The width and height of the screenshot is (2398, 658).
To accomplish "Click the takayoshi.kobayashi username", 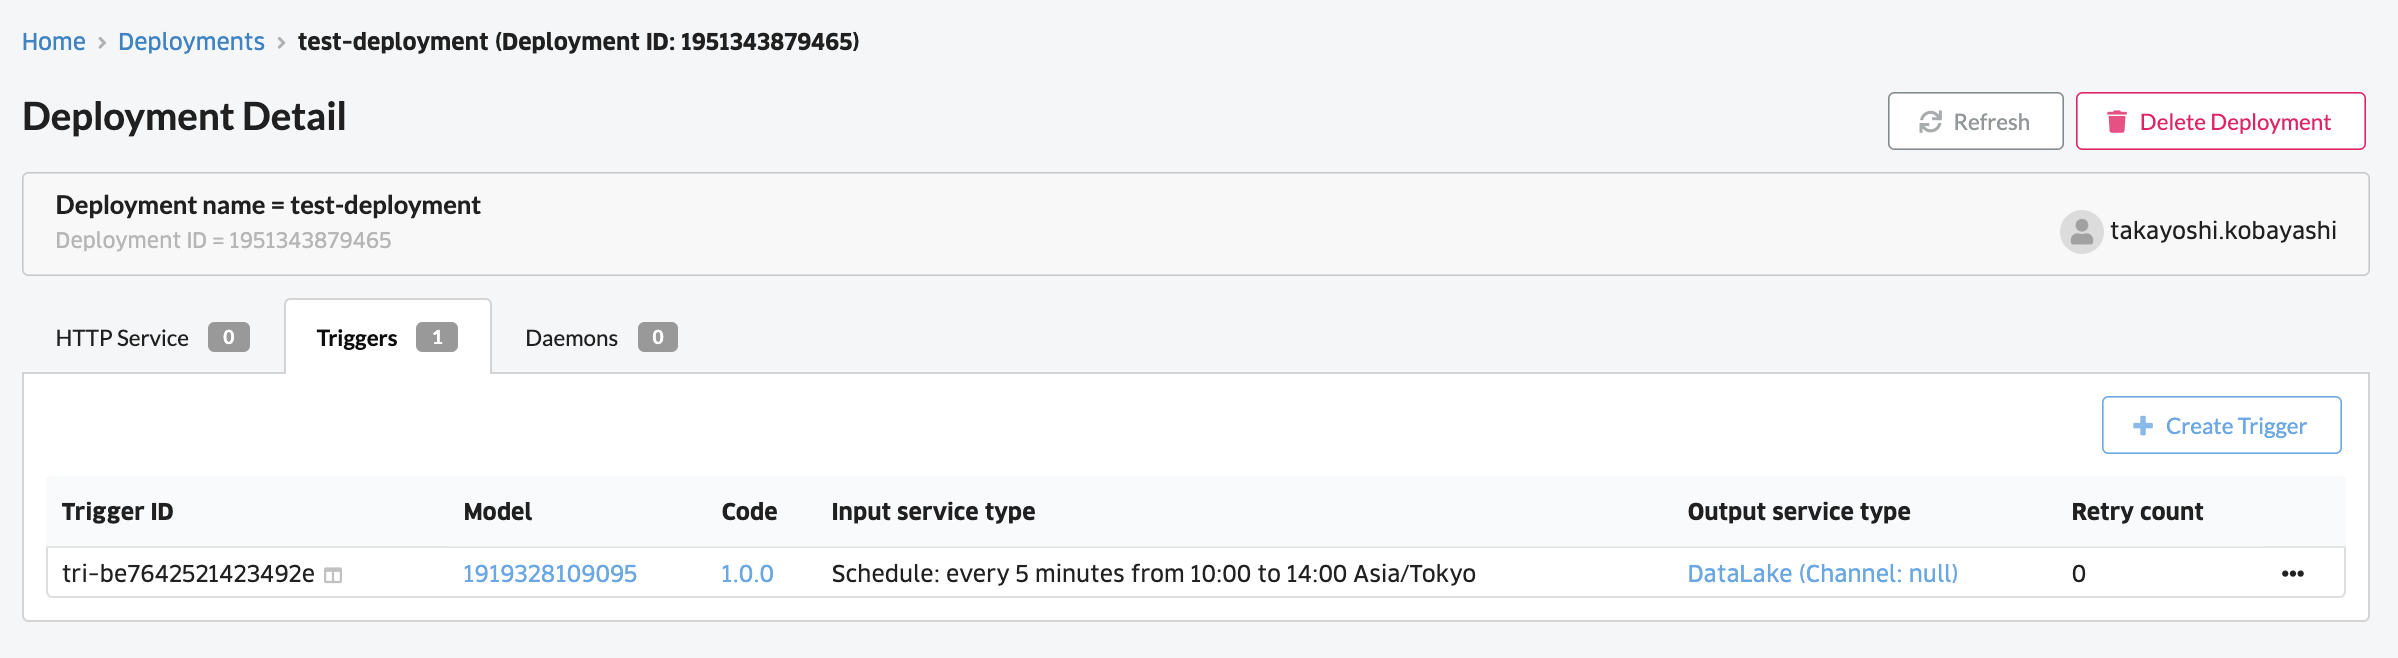I will click(x=2223, y=231).
